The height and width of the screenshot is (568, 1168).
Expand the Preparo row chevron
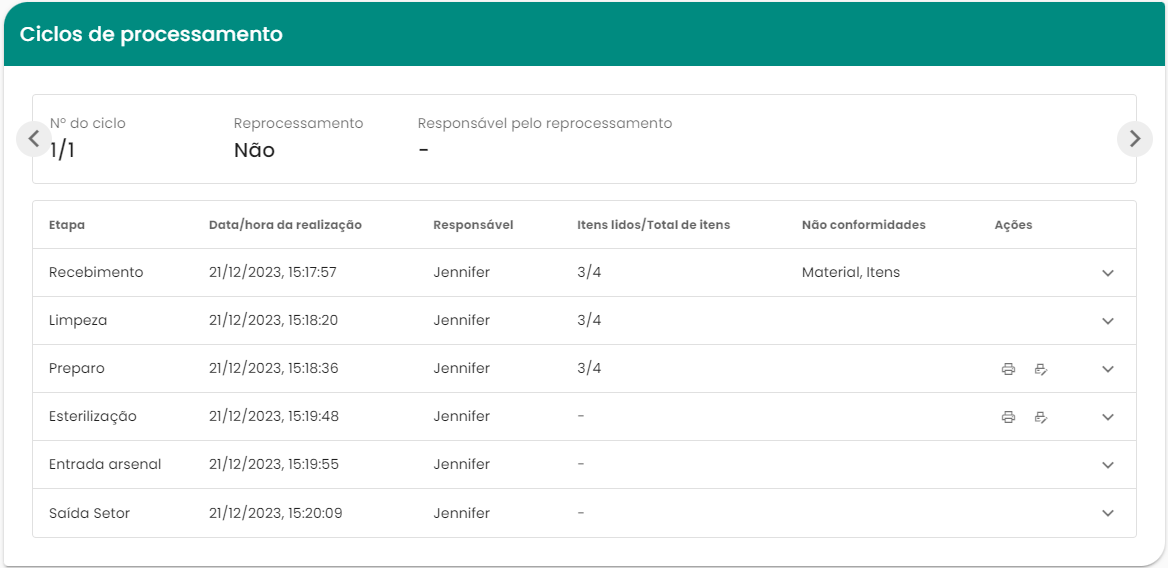pyautogui.click(x=1107, y=369)
